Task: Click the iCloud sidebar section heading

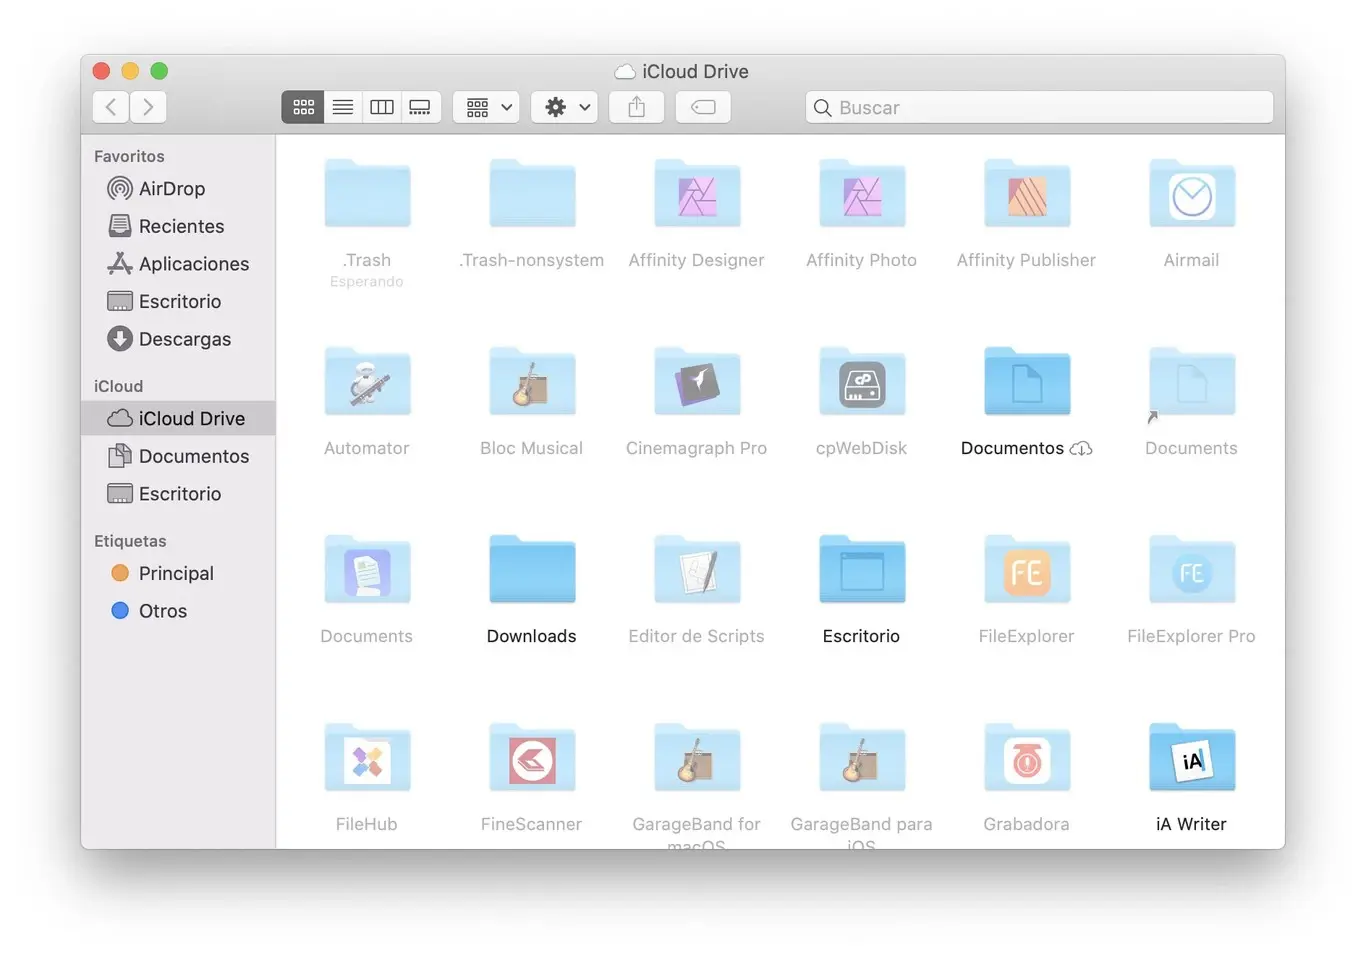Action: (118, 386)
